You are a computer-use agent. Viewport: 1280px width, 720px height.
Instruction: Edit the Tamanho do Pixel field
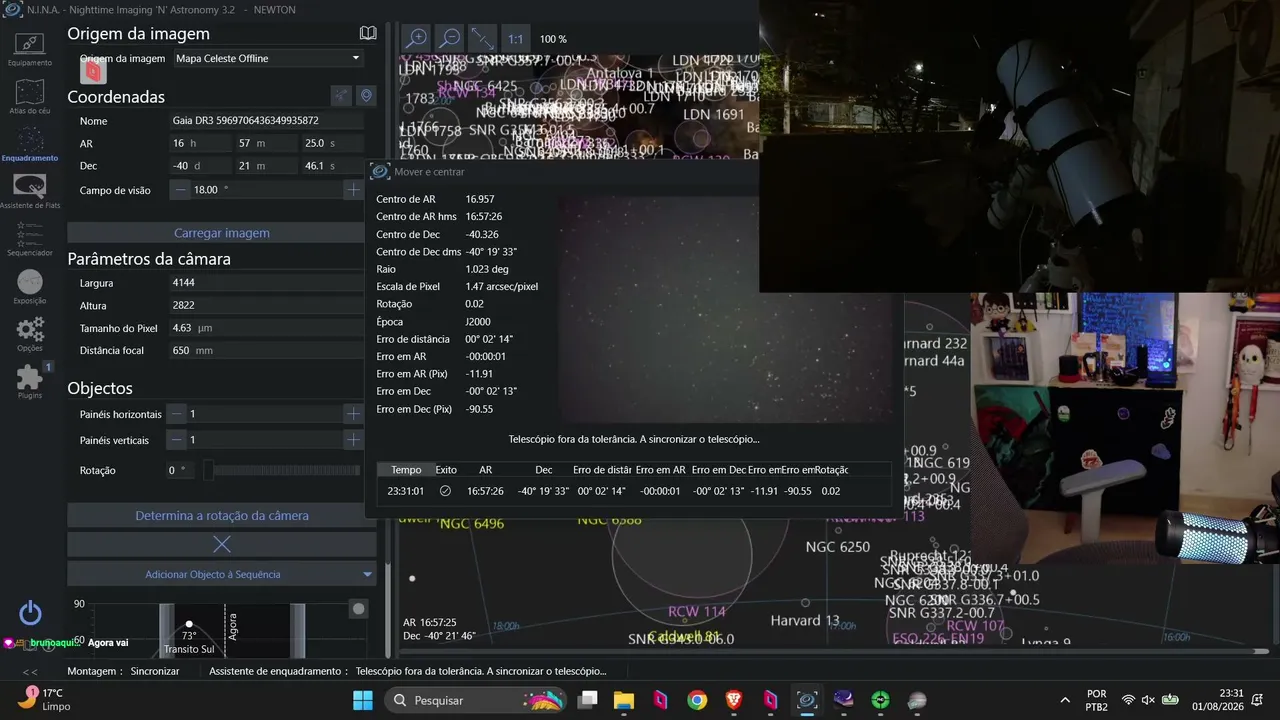(x=266, y=328)
